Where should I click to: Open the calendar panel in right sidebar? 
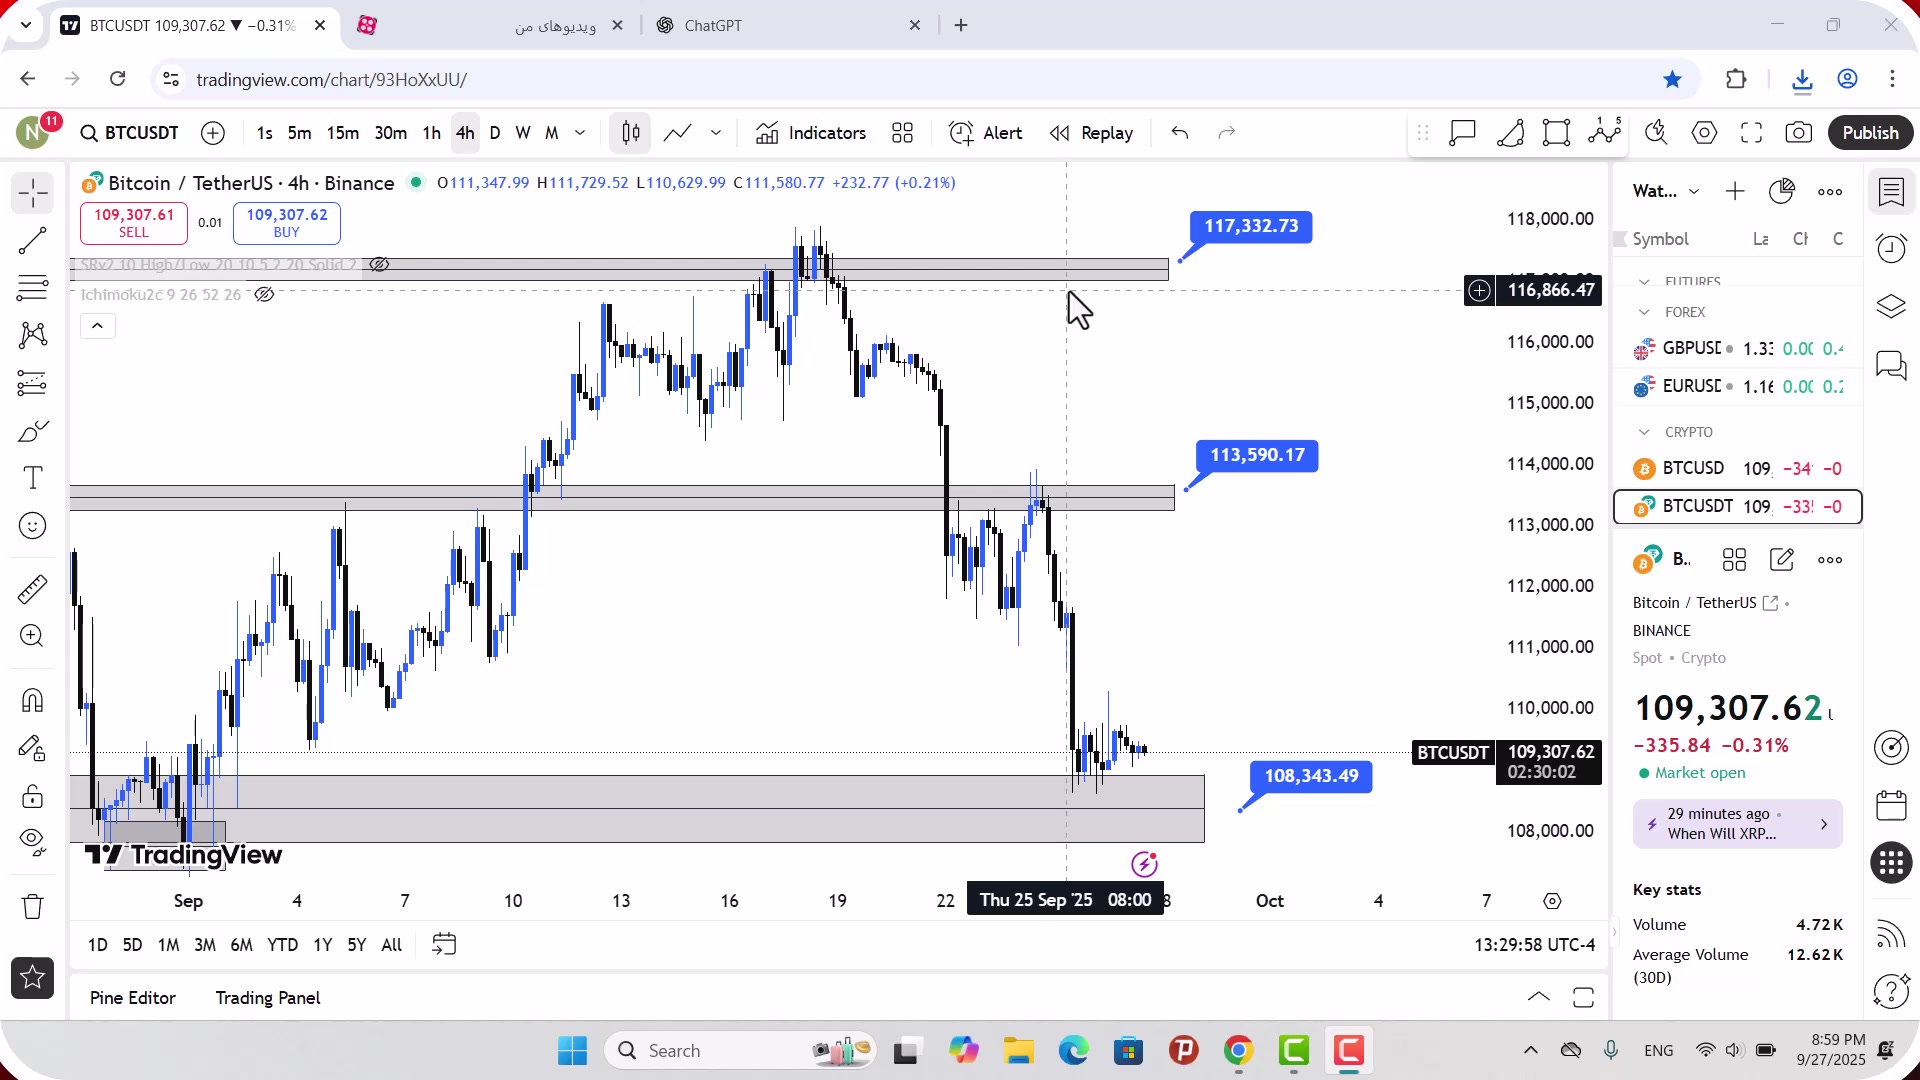point(1891,805)
